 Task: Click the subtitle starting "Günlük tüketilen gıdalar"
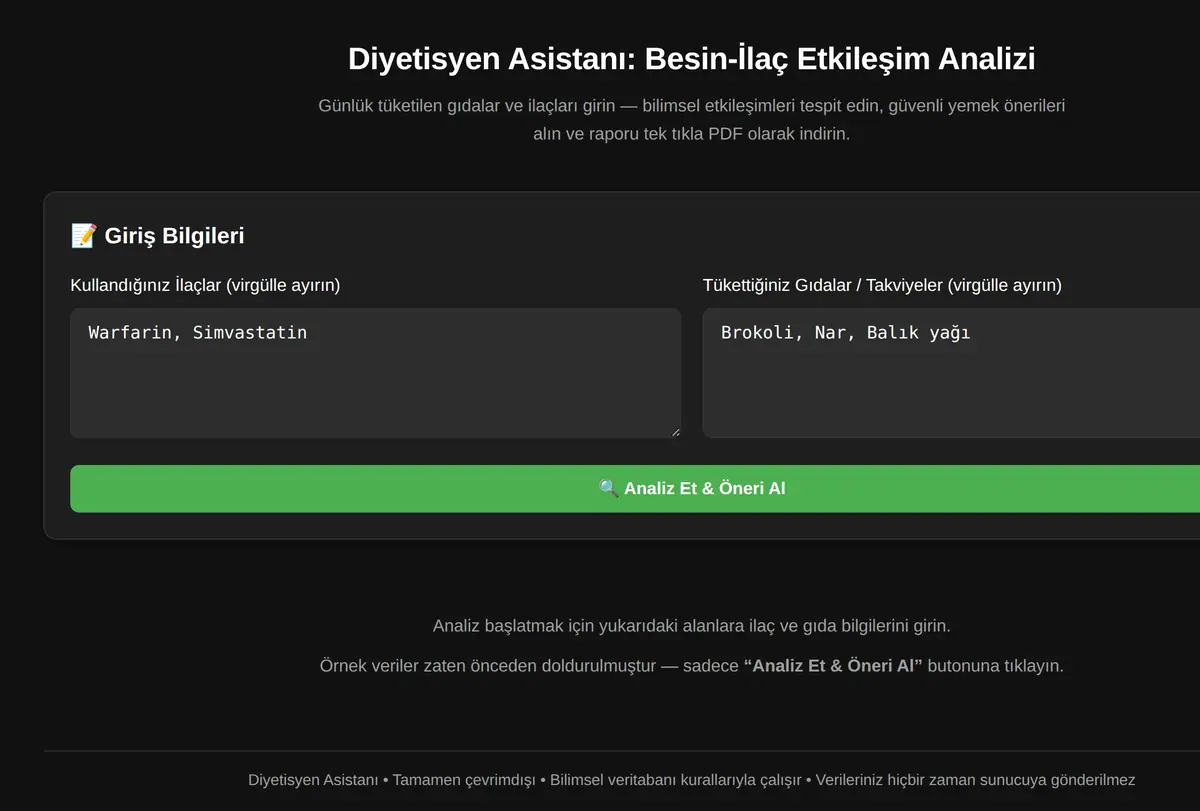pyautogui.click(x=692, y=119)
